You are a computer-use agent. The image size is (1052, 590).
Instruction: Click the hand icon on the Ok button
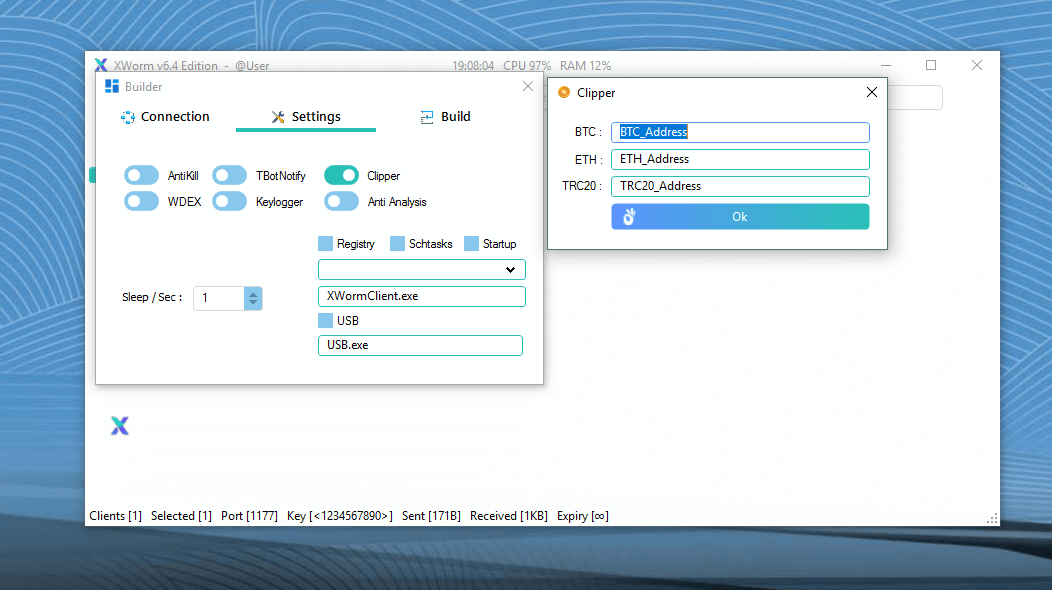click(x=629, y=217)
